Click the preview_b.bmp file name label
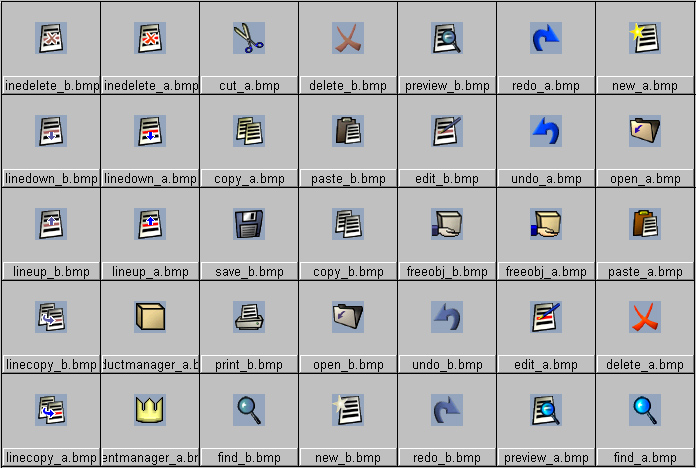The height and width of the screenshot is (468, 696). tap(447, 85)
